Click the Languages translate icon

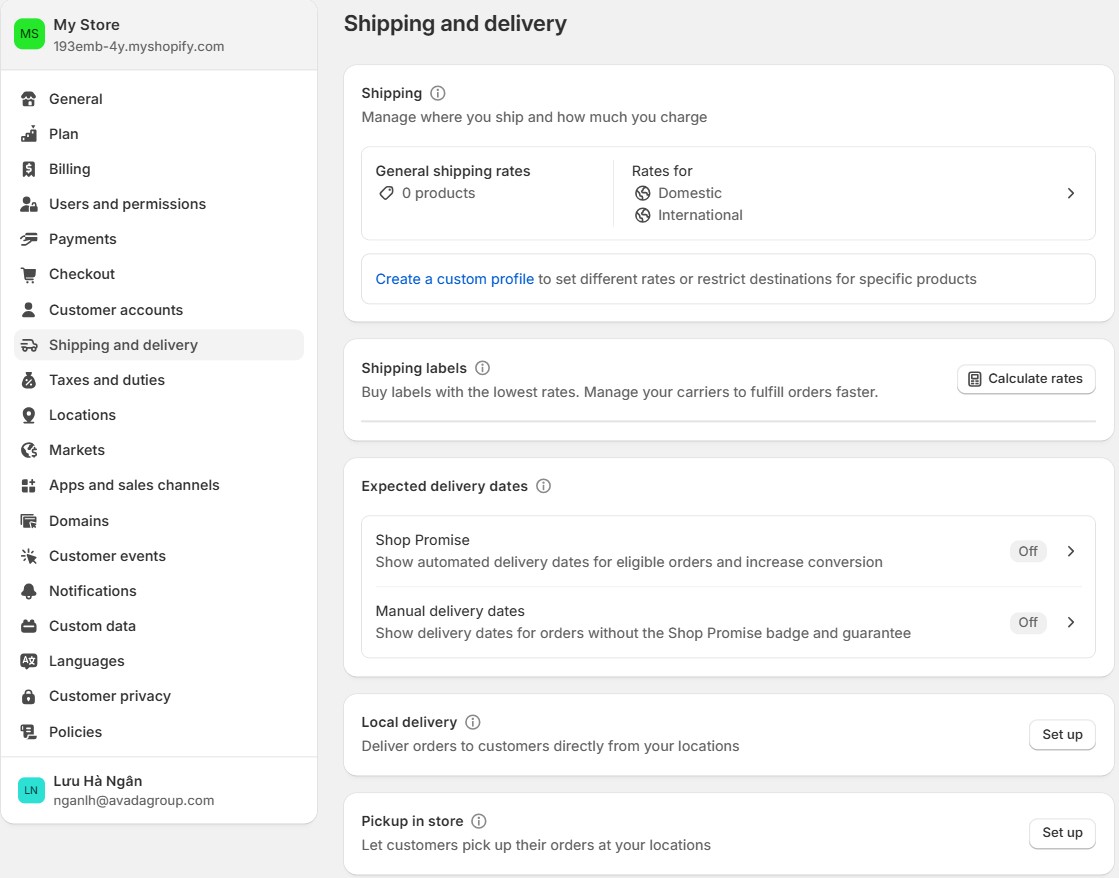click(x=29, y=661)
